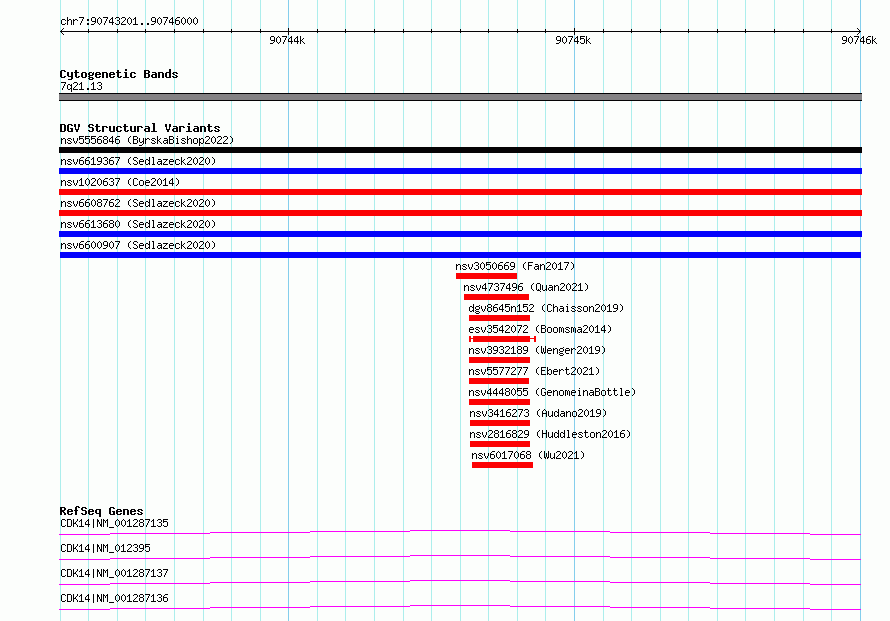The image size is (890, 621).
Task: Open variant nsv5577277 (Ebert2021) label
Action: coord(534,371)
